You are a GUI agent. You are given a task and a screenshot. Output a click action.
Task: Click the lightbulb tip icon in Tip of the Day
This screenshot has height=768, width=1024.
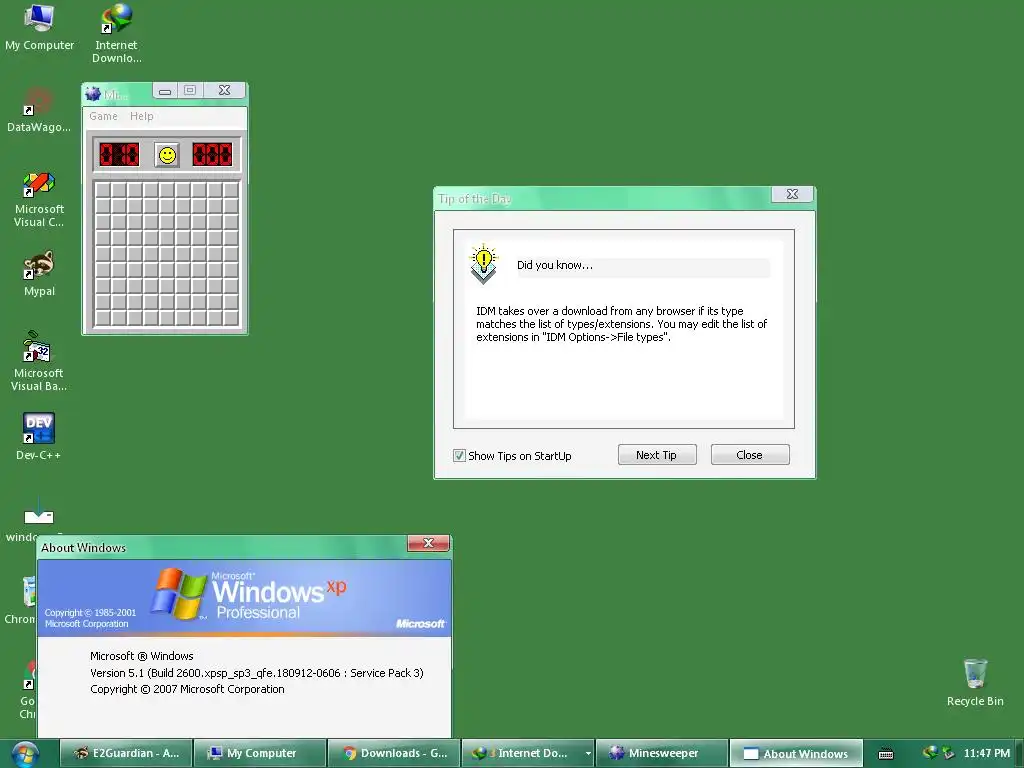pyautogui.click(x=483, y=264)
